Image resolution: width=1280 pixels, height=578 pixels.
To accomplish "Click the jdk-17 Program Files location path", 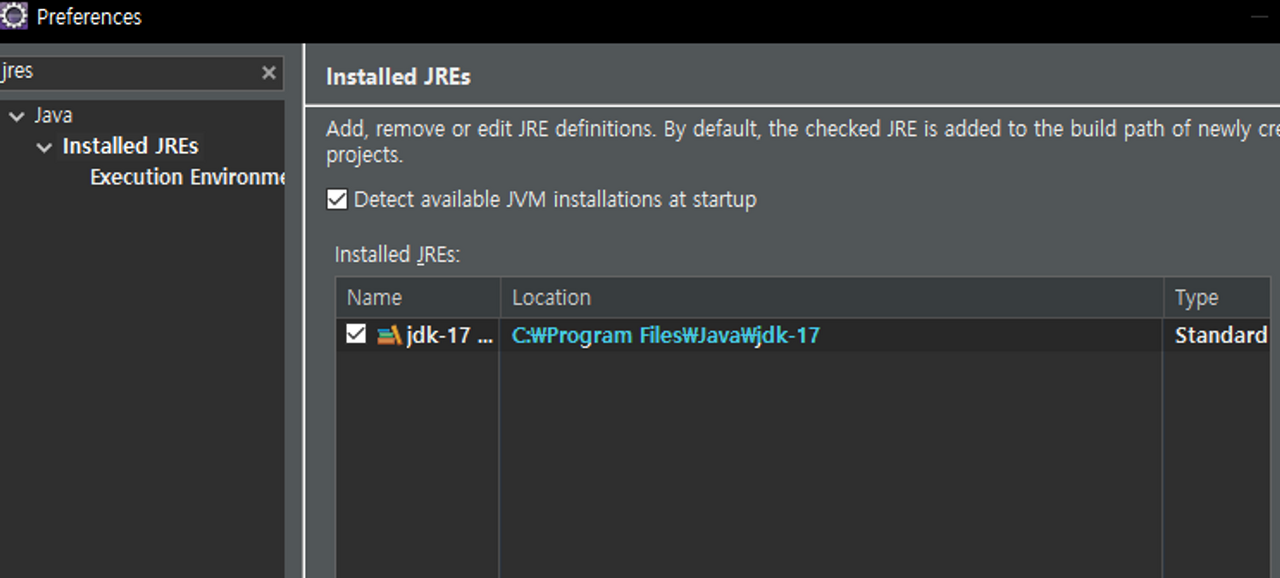I will (x=666, y=335).
